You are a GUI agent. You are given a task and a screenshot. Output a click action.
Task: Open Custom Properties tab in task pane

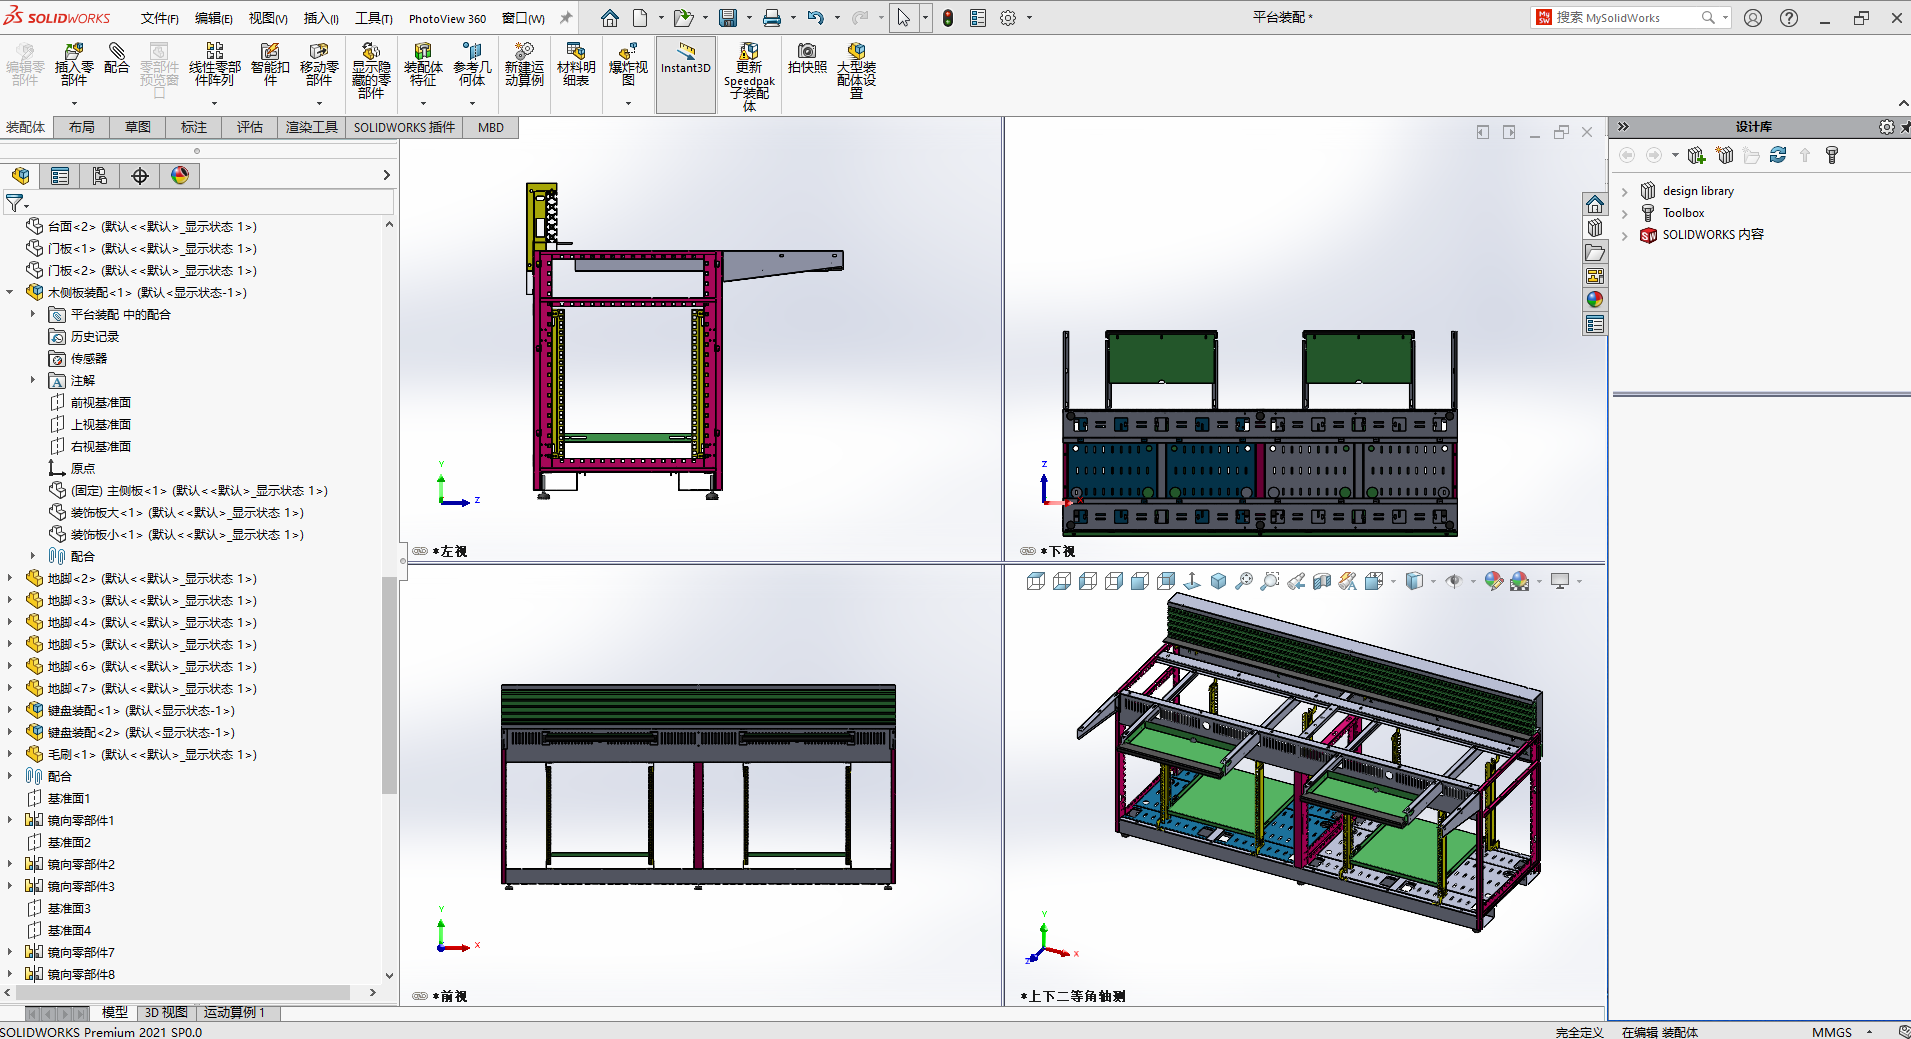(1595, 324)
